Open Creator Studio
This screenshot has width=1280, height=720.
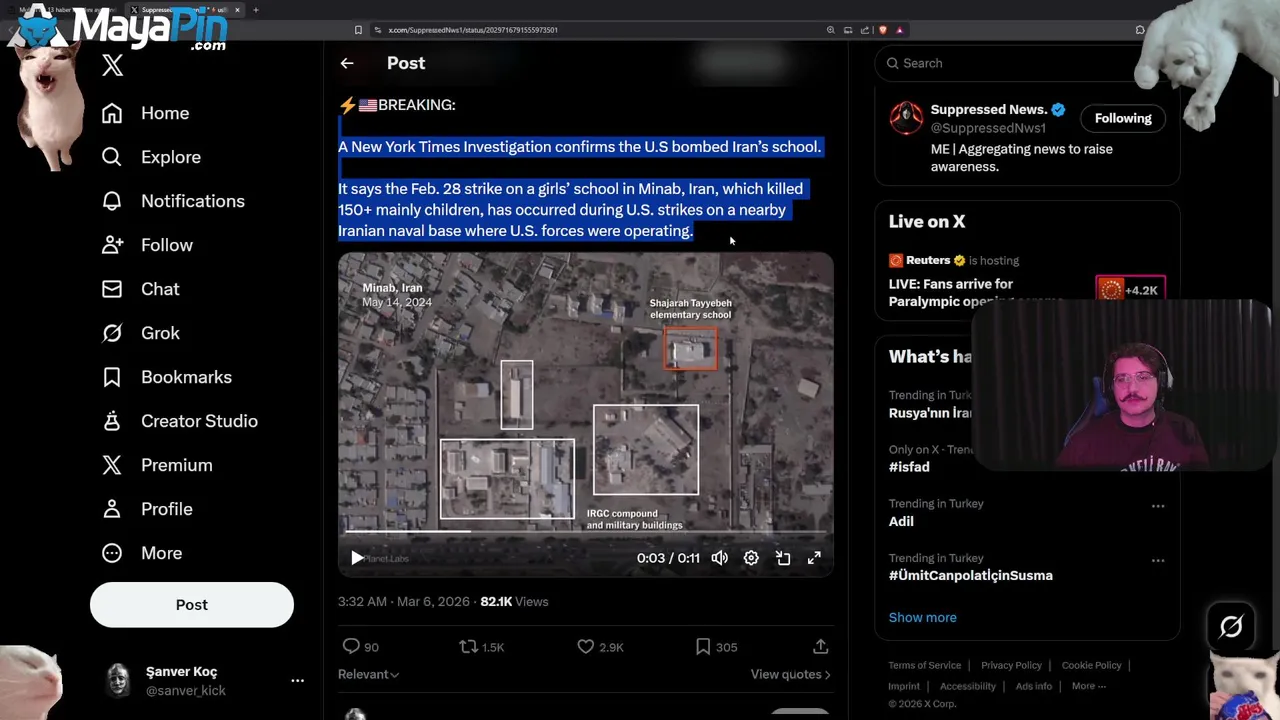coord(179,421)
